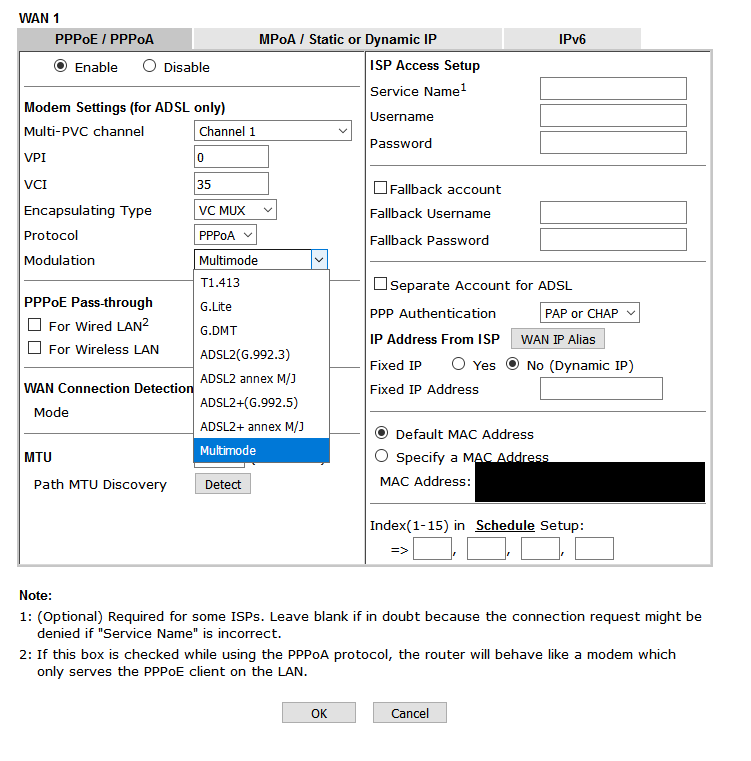Click the Fallback Password field
Image resolution: width=751 pixels, height=761 pixels.
point(613,239)
